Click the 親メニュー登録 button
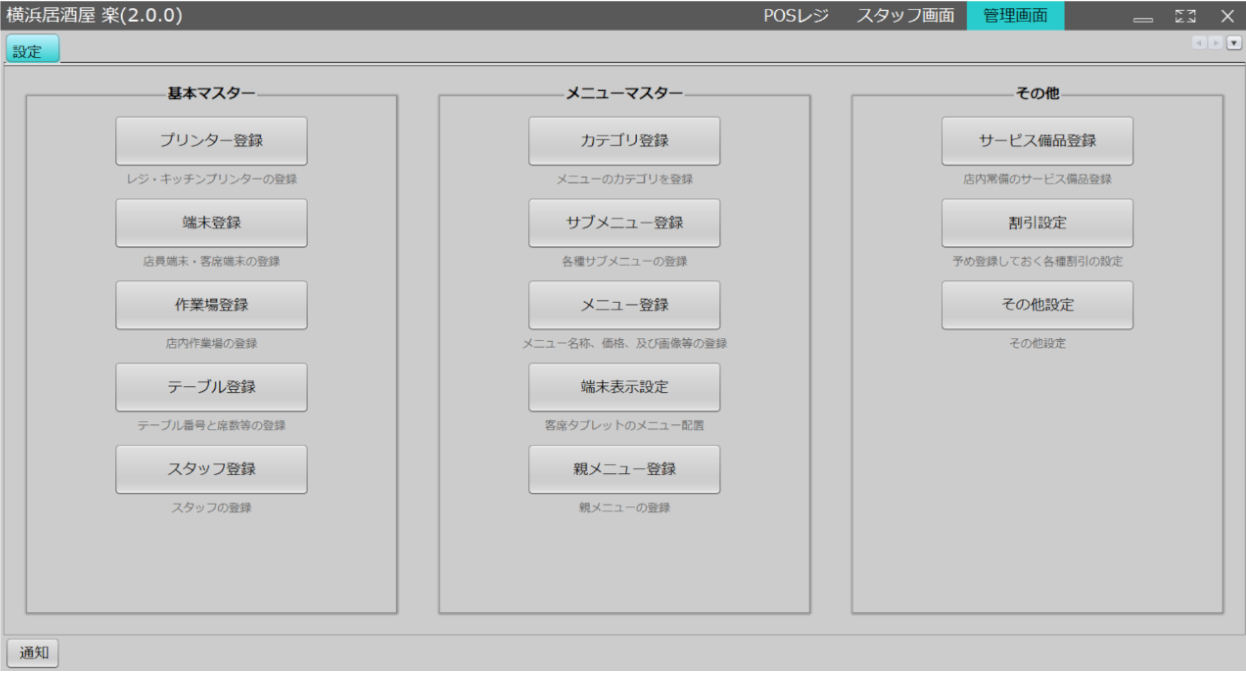Image resolution: width=1246 pixels, height=674 pixels. point(624,469)
